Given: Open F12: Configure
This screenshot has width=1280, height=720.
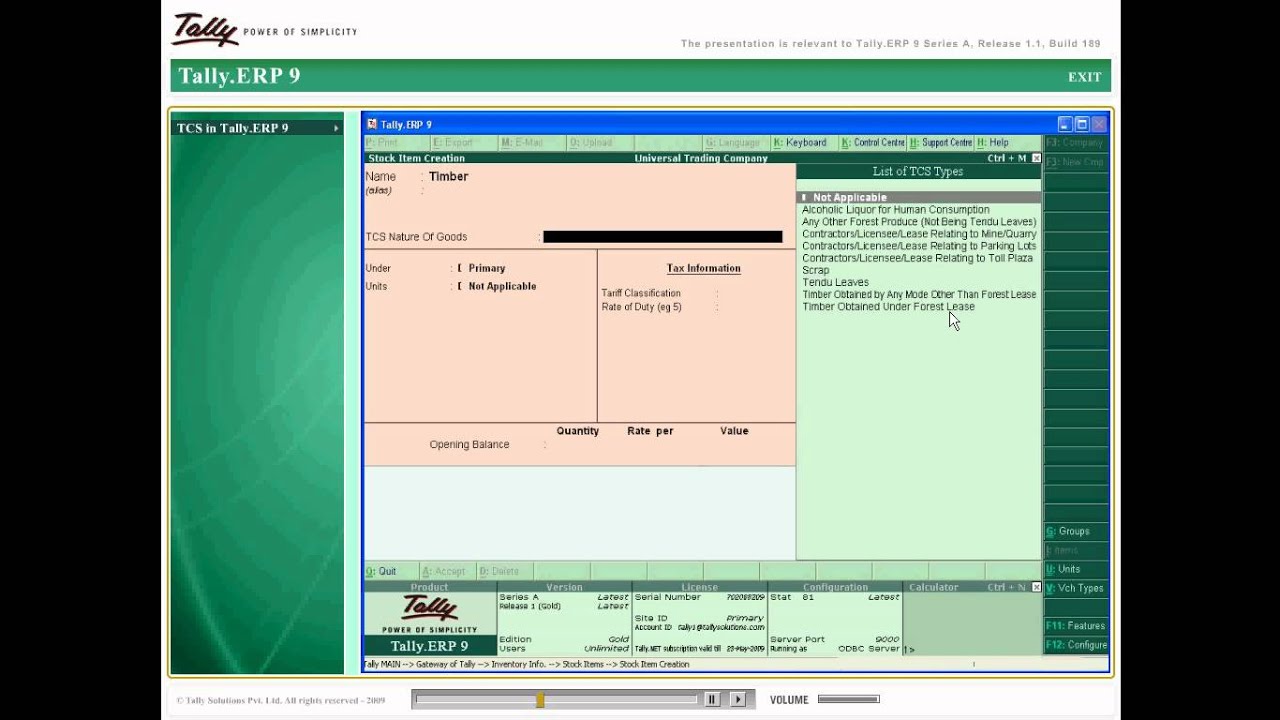Looking at the screenshot, I should (1075, 645).
